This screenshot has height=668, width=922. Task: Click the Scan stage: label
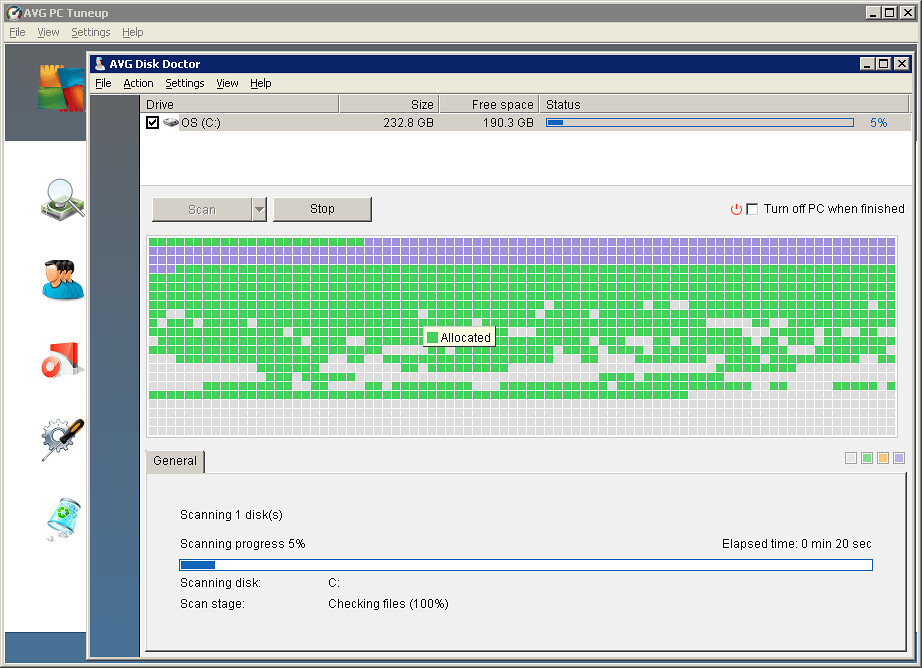coord(212,604)
